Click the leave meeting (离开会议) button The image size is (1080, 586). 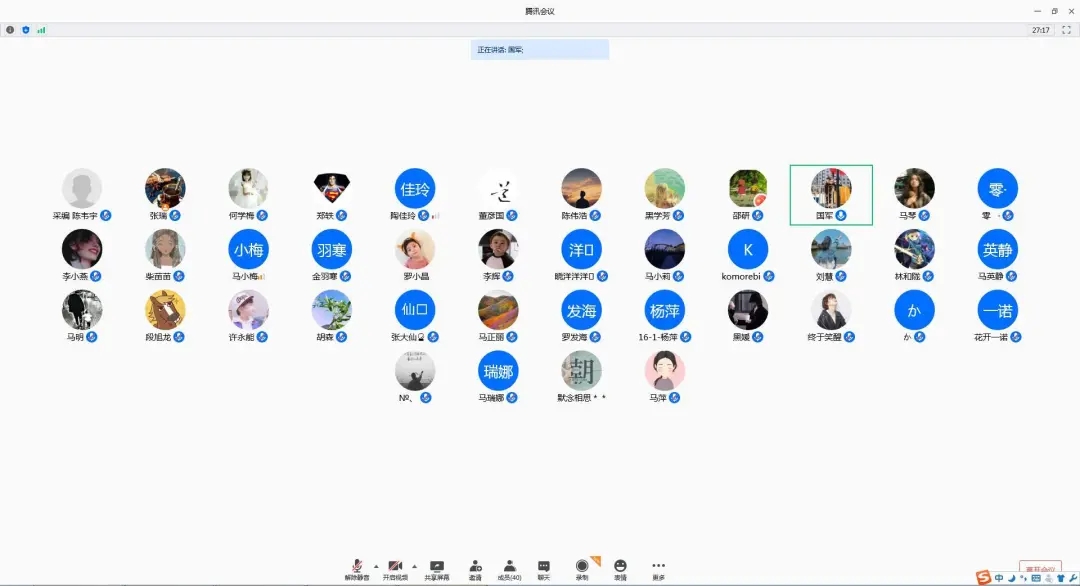pyautogui.click(x=1040, y=567)
